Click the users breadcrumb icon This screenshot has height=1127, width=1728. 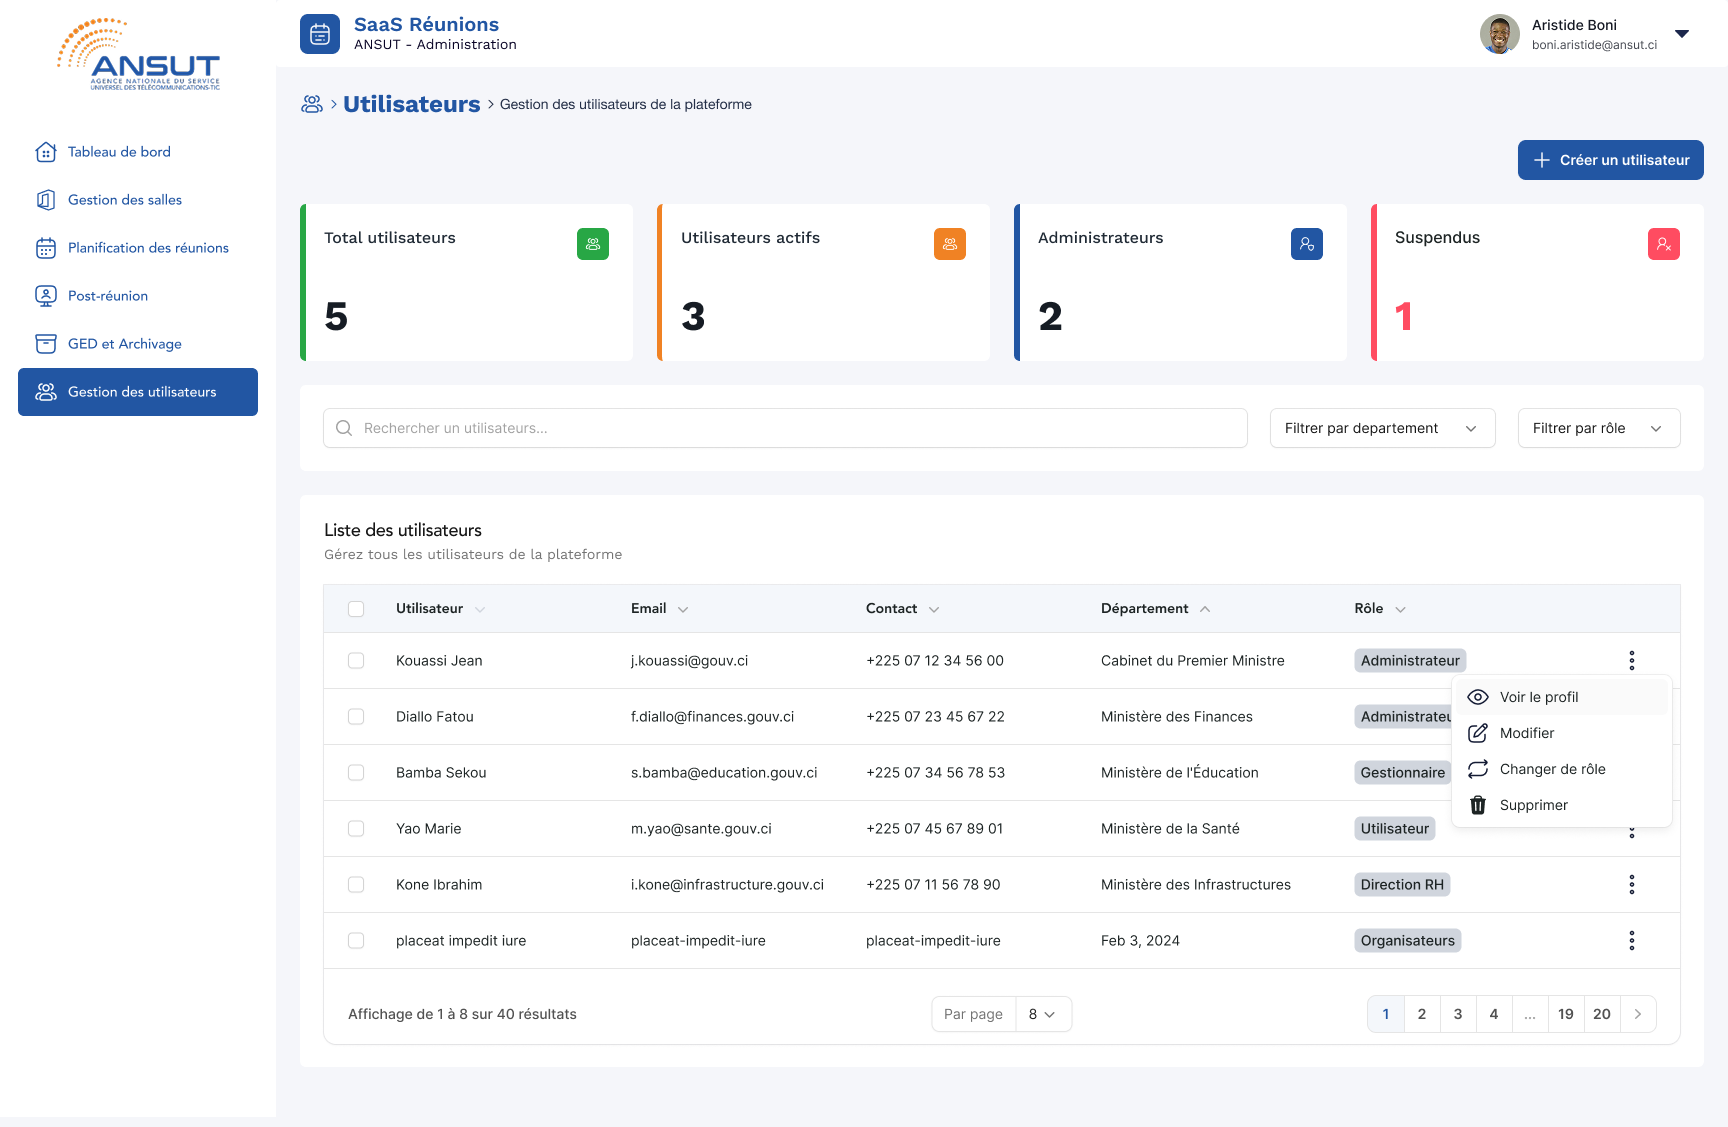312,104
